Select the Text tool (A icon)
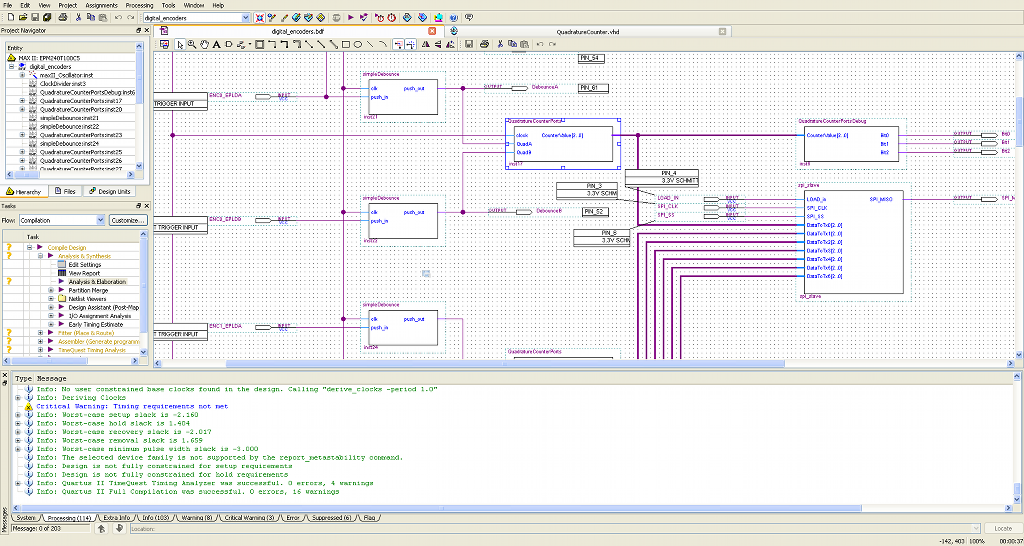Image resolution: width=1024 pixels, height=546 pixels. tap(217, 44)
